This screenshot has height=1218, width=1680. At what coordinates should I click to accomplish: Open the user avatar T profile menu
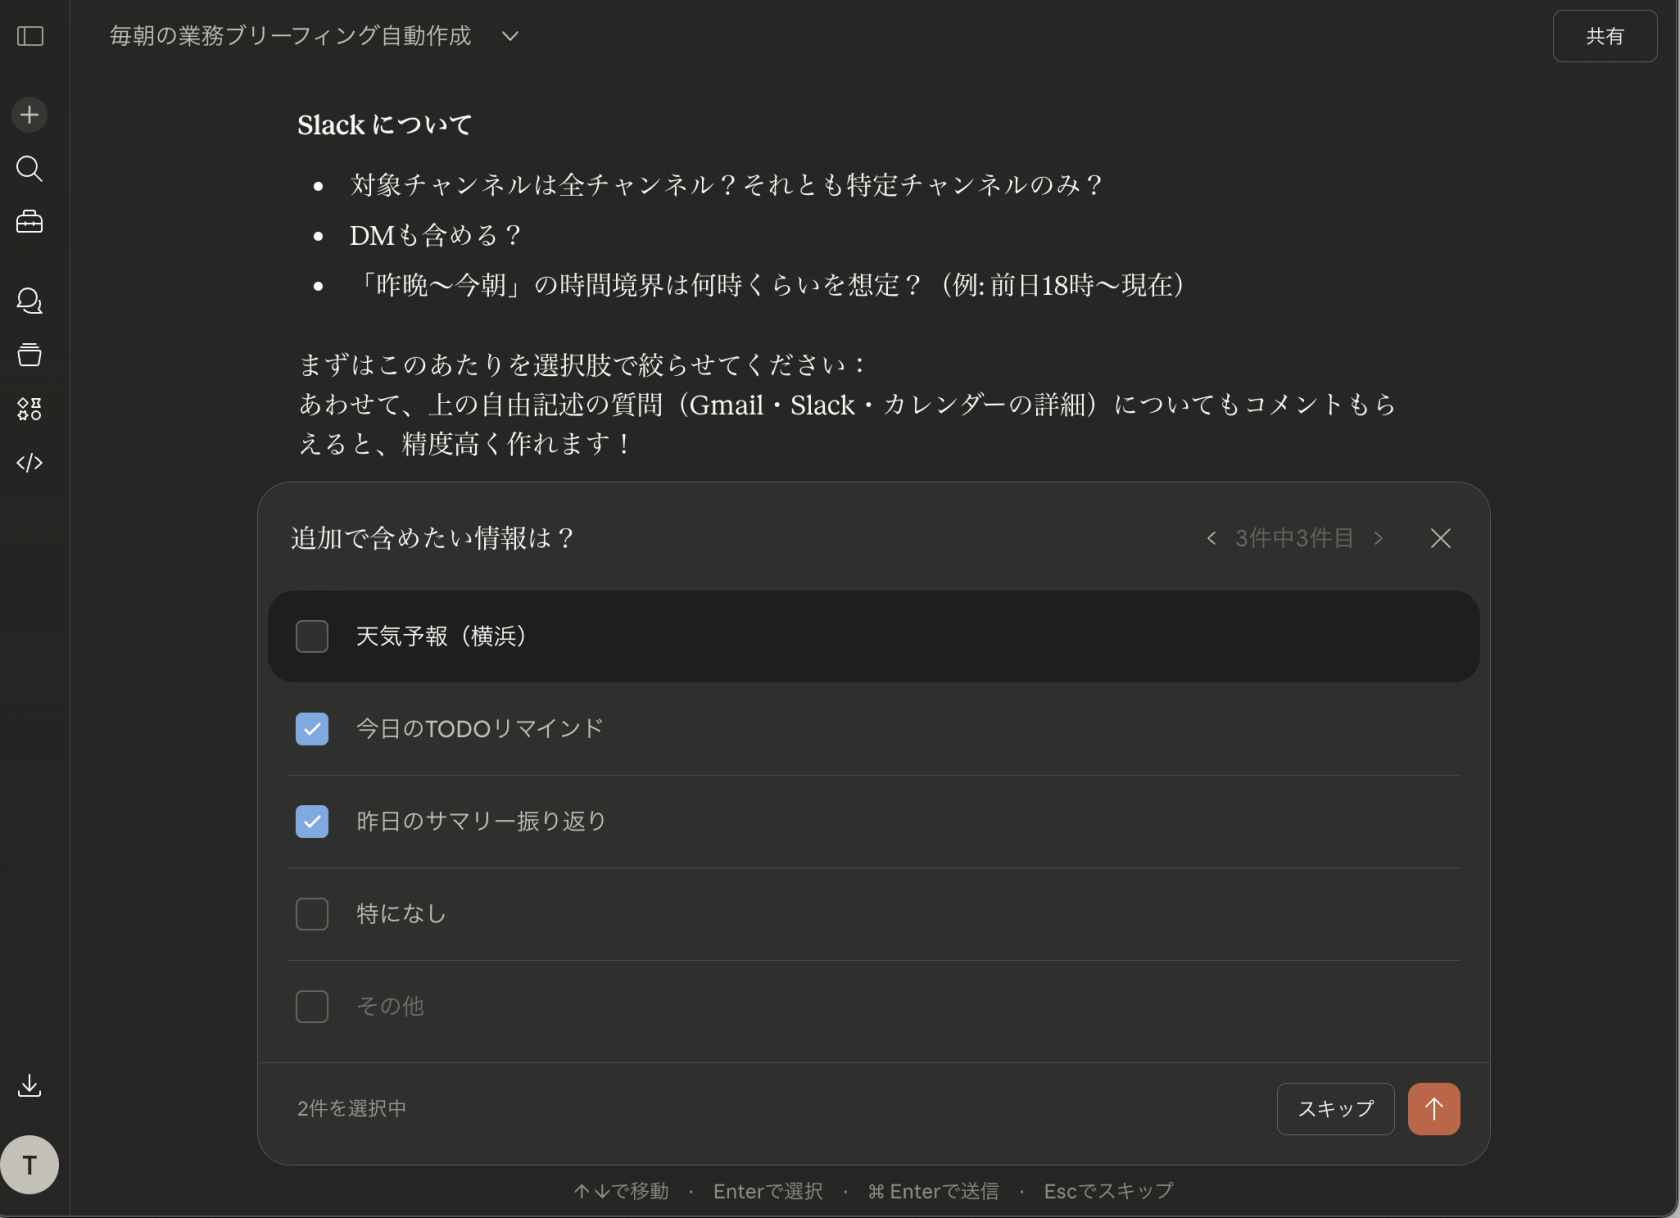[30, 1165]
